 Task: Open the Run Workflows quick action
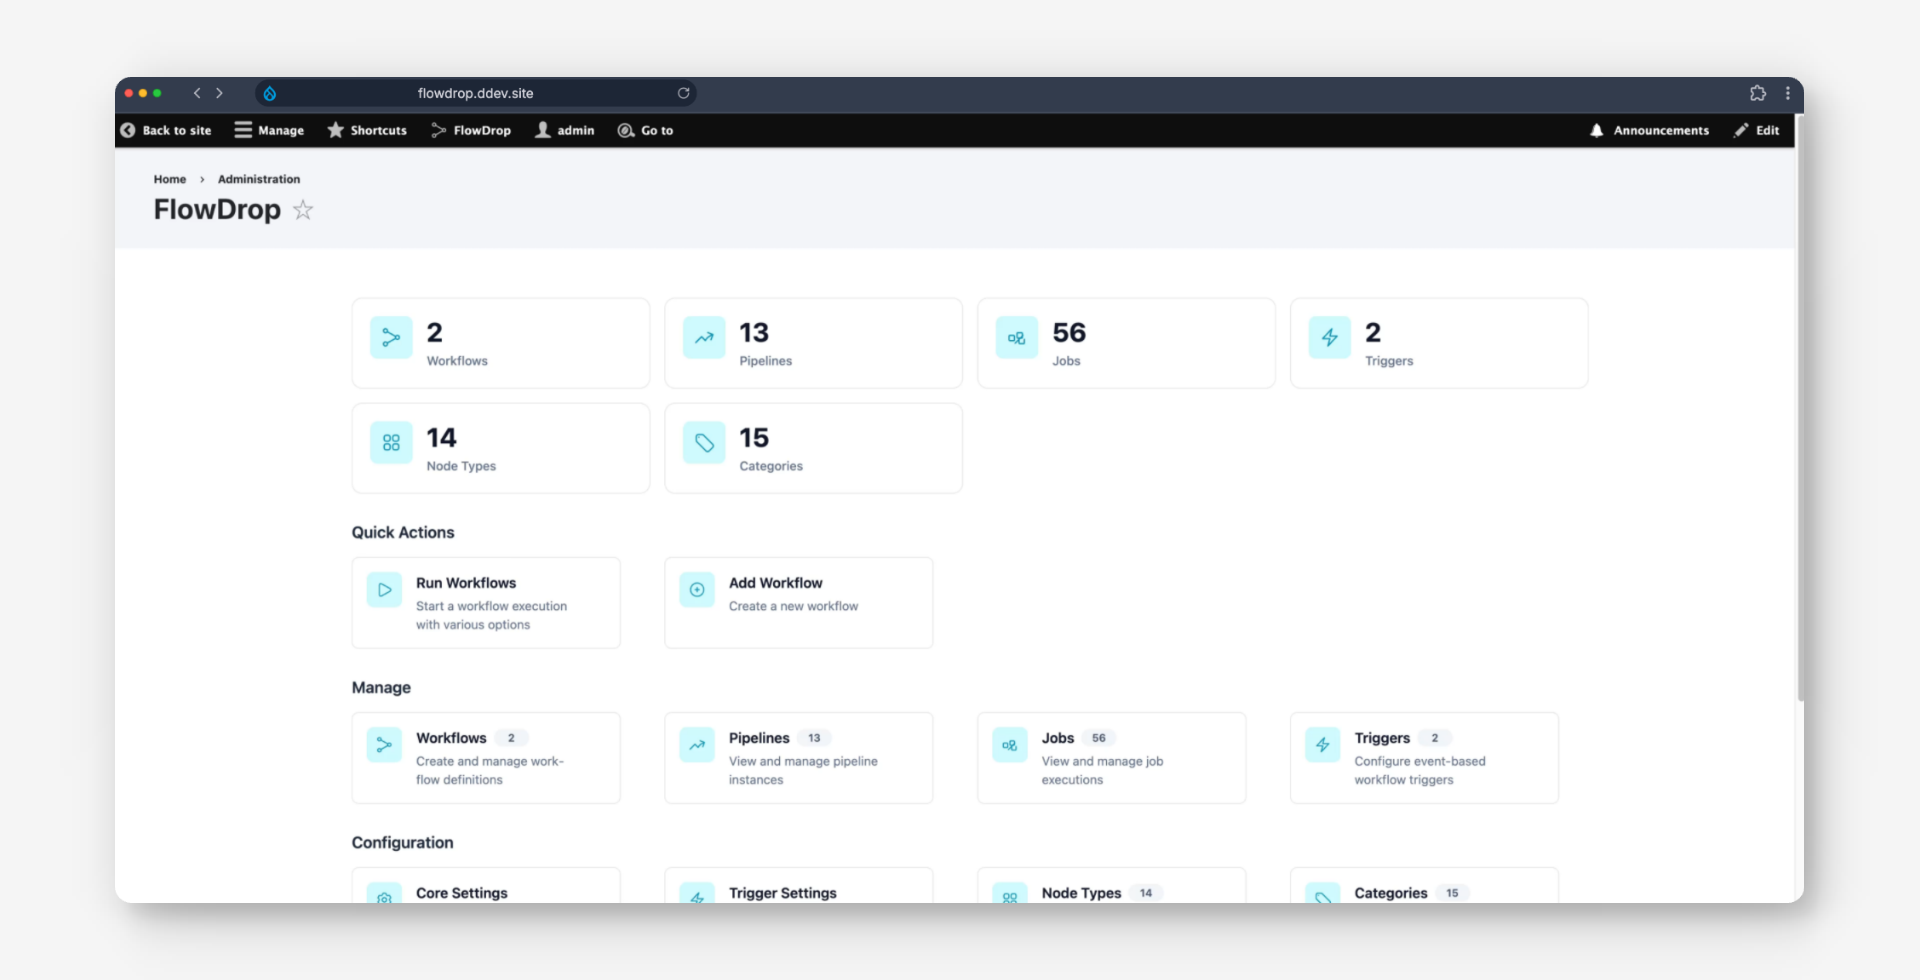486,603
